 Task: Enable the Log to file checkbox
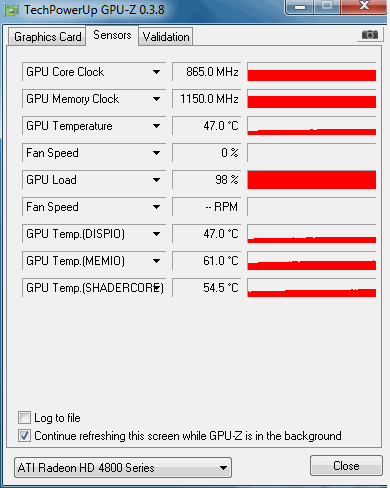coord(24,417)
